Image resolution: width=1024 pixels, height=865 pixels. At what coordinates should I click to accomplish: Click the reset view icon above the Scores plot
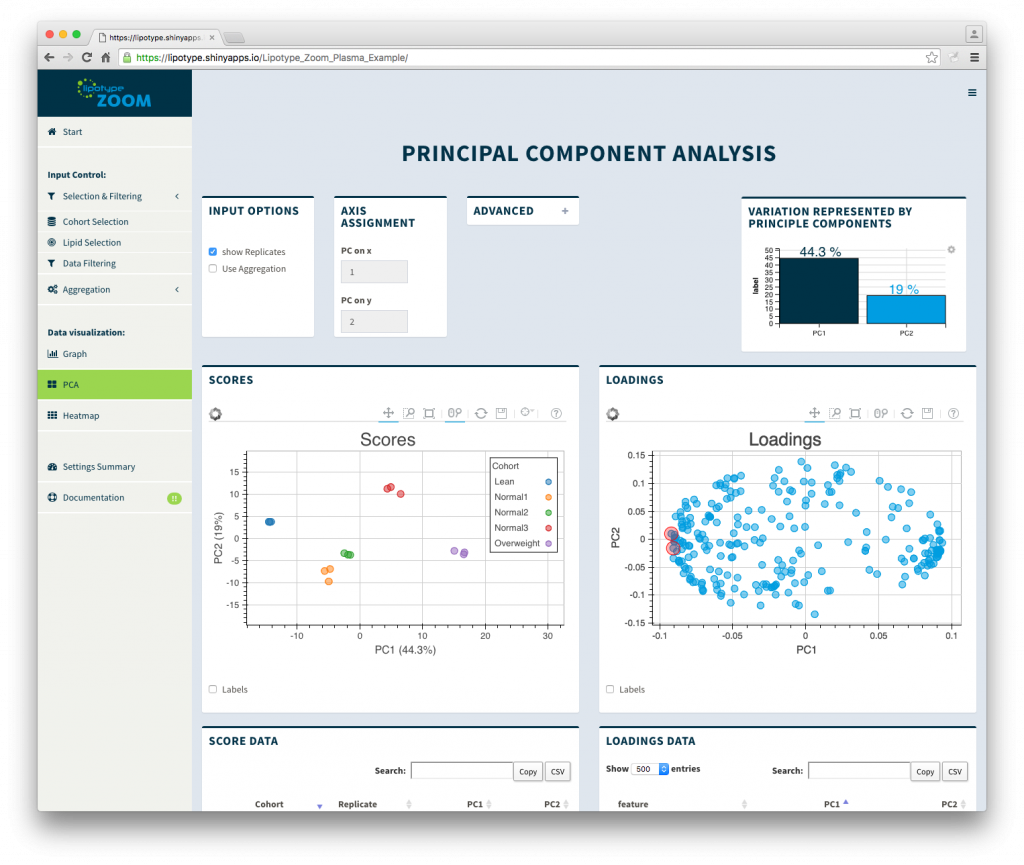(479, 413)
